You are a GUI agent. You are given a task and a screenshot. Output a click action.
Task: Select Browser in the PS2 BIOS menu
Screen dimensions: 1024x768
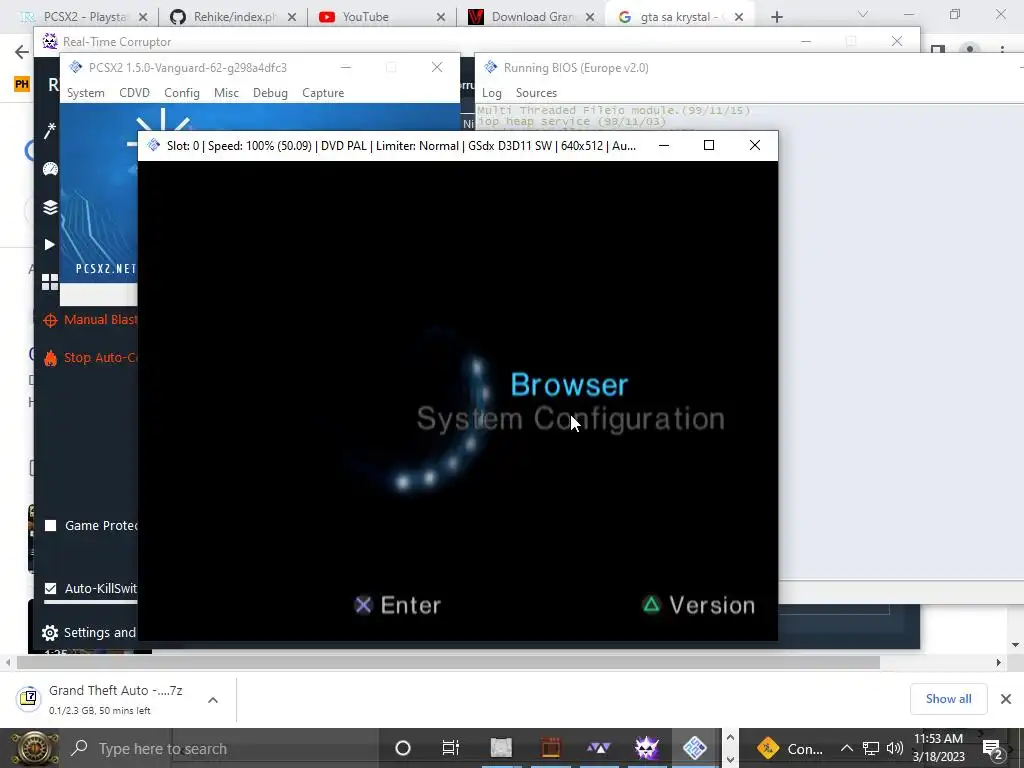tap(569, 384)
